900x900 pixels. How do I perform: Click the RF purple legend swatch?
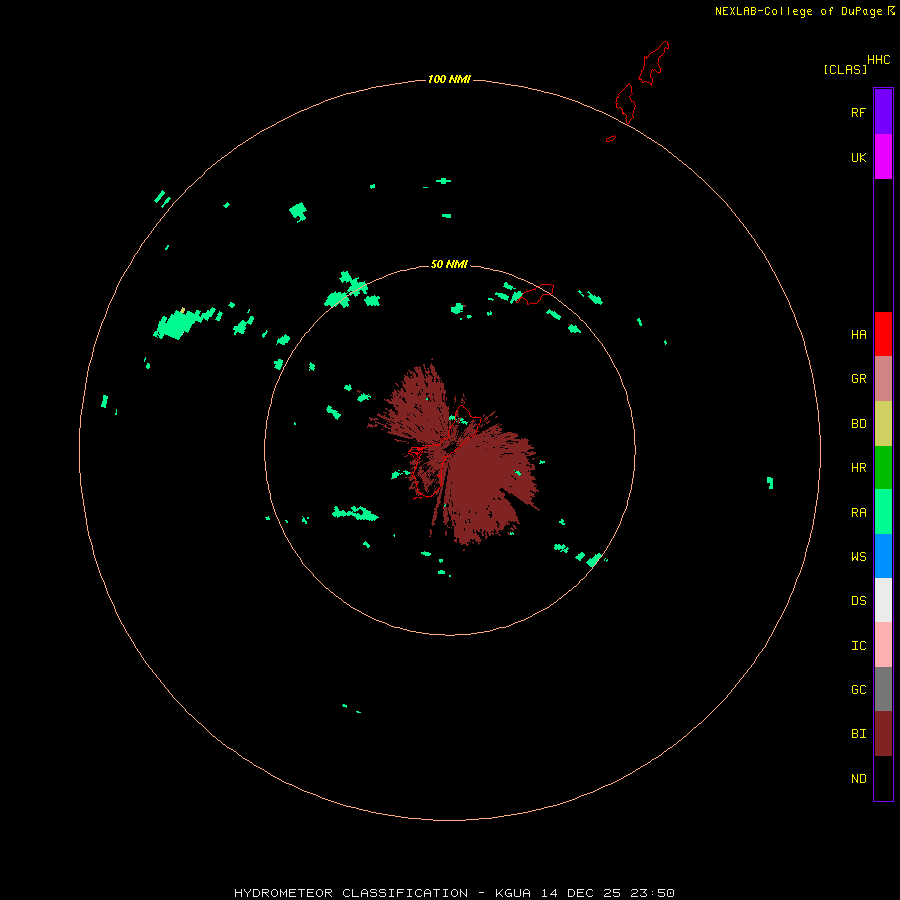click(x=883, y=112)
